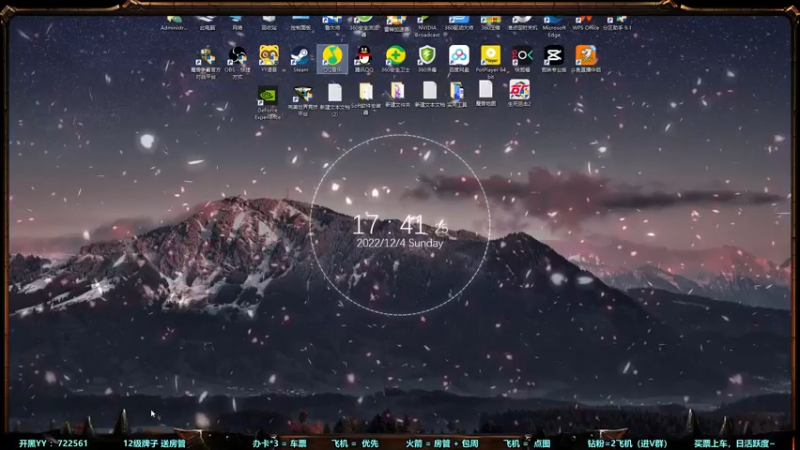Launch QQ音乐 from the desktop
The width and height of the screenshot is (800, 450).
[332, 59]
